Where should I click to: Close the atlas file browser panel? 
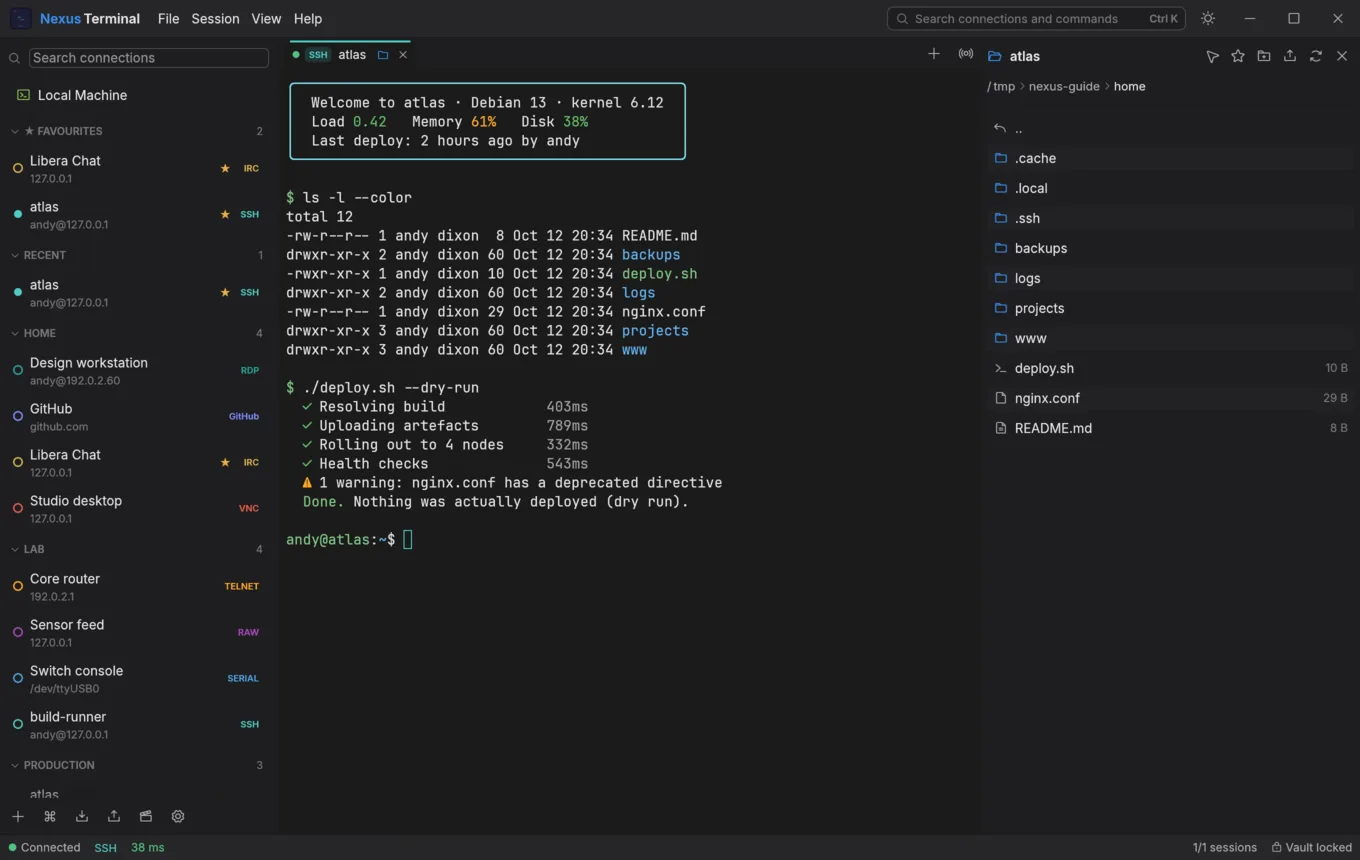(1342, 56)
